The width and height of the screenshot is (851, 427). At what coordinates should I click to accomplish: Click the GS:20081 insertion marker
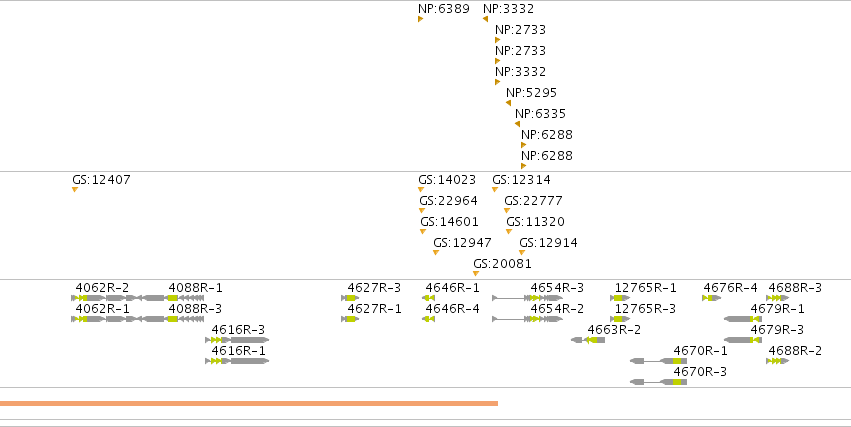coord(476,273)
